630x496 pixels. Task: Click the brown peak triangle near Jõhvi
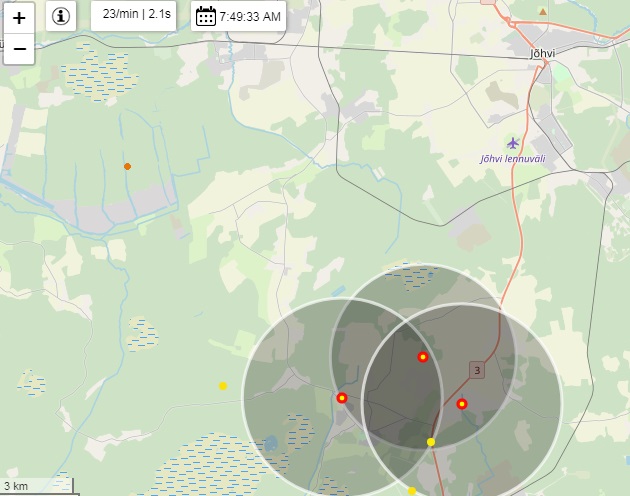click(543, 12)
